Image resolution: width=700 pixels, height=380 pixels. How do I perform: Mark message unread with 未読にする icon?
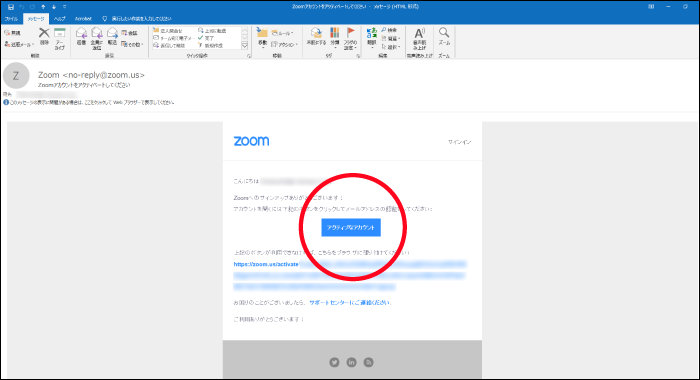[x=316, y=36]
